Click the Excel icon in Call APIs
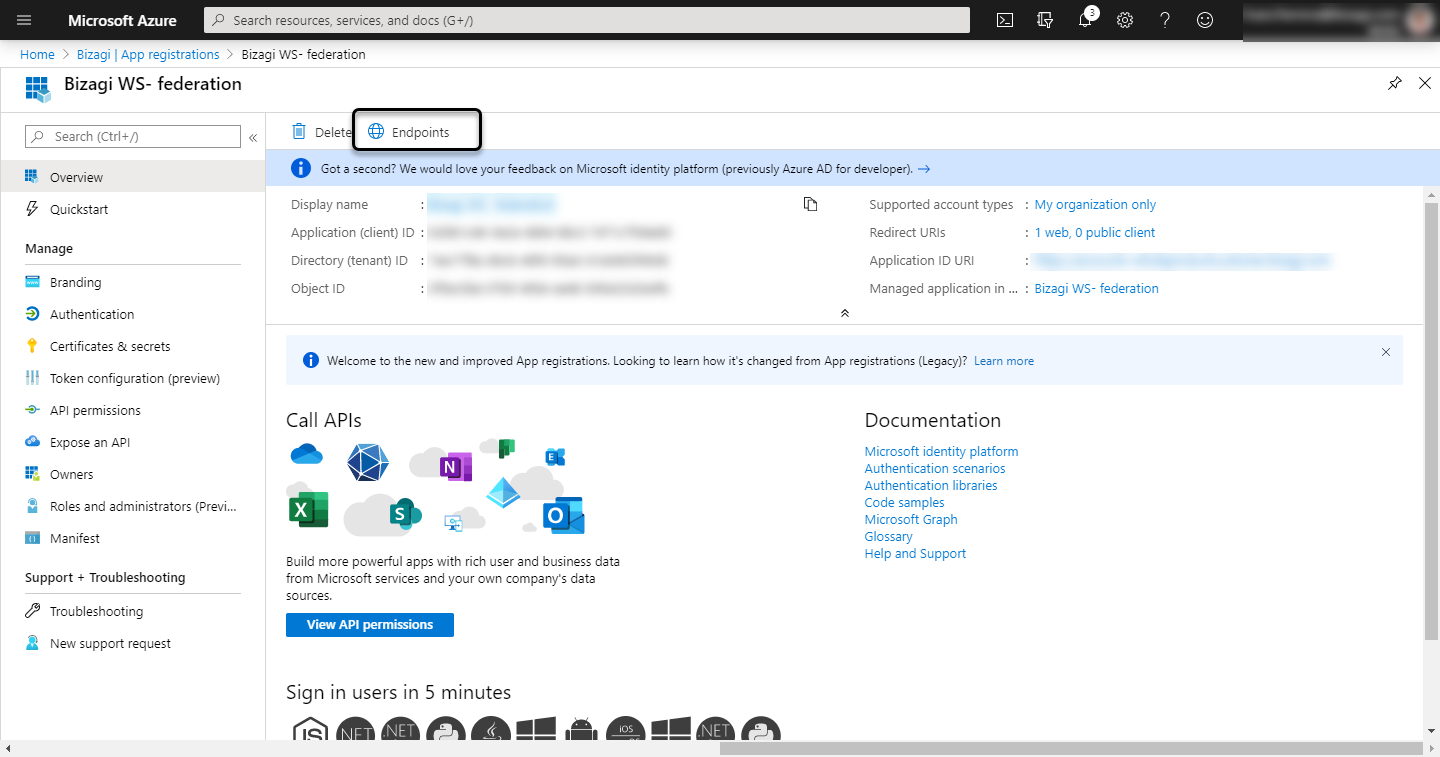 coord(308,511)
